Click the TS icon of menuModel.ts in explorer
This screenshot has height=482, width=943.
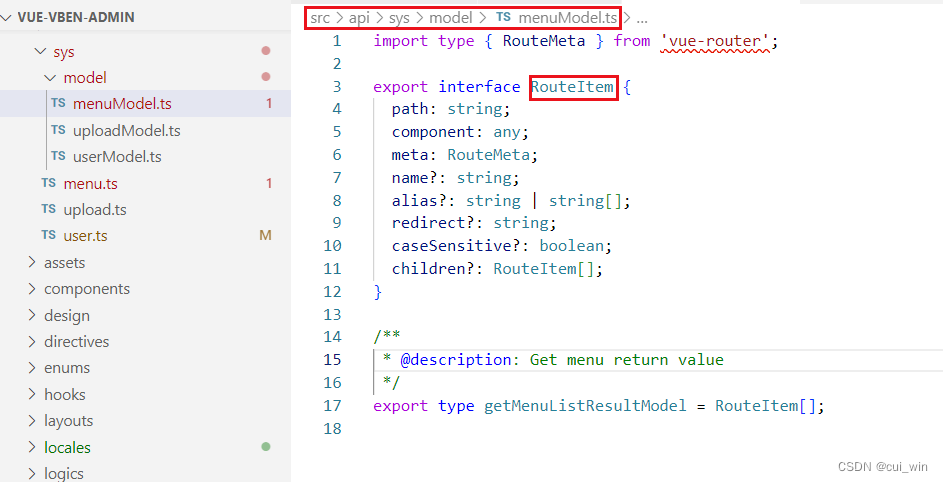pos(58,104)
